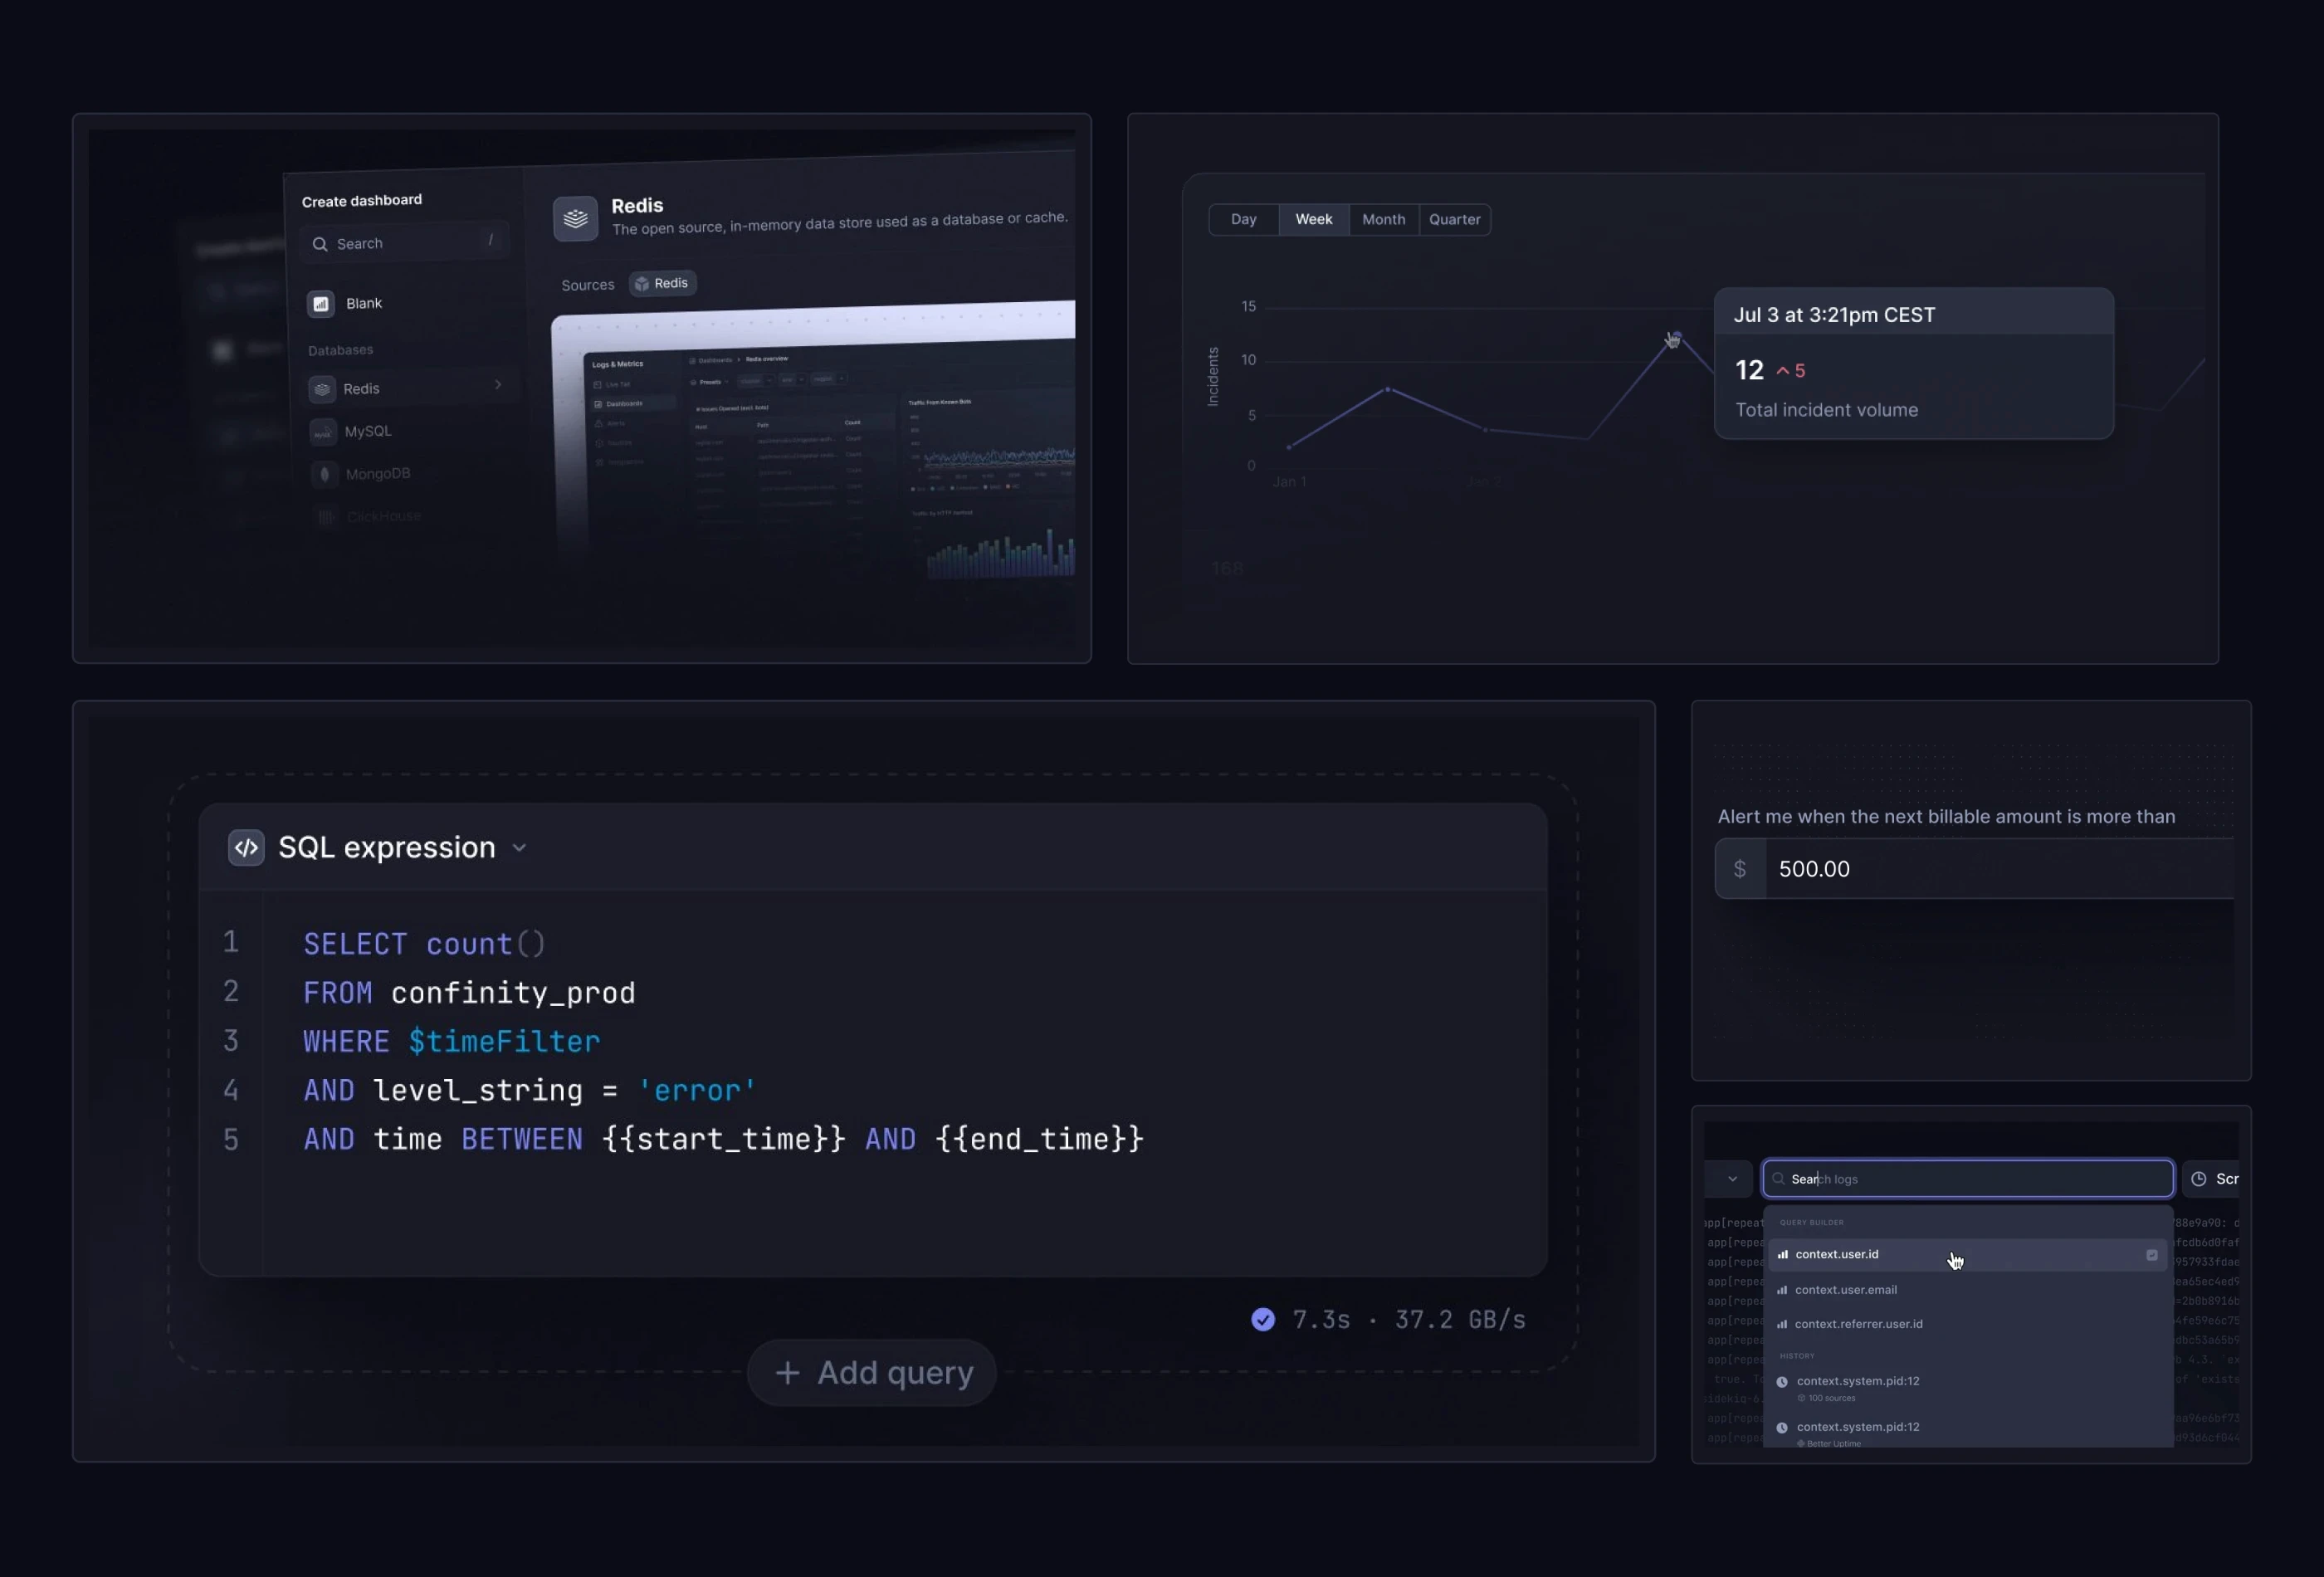Click the context.user.email field icon

pyautogui.click(x=1782, y=1290)
